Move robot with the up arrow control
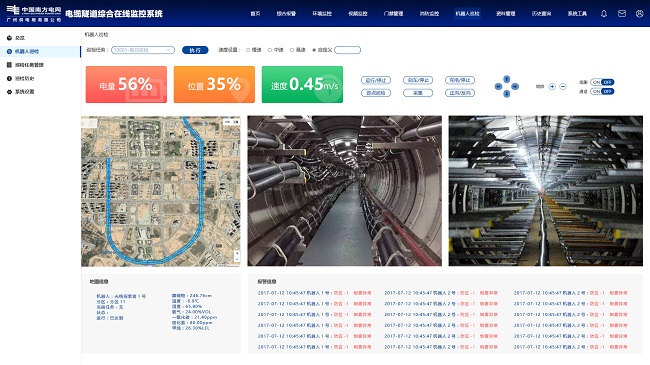650x365 pixels. 507,79
